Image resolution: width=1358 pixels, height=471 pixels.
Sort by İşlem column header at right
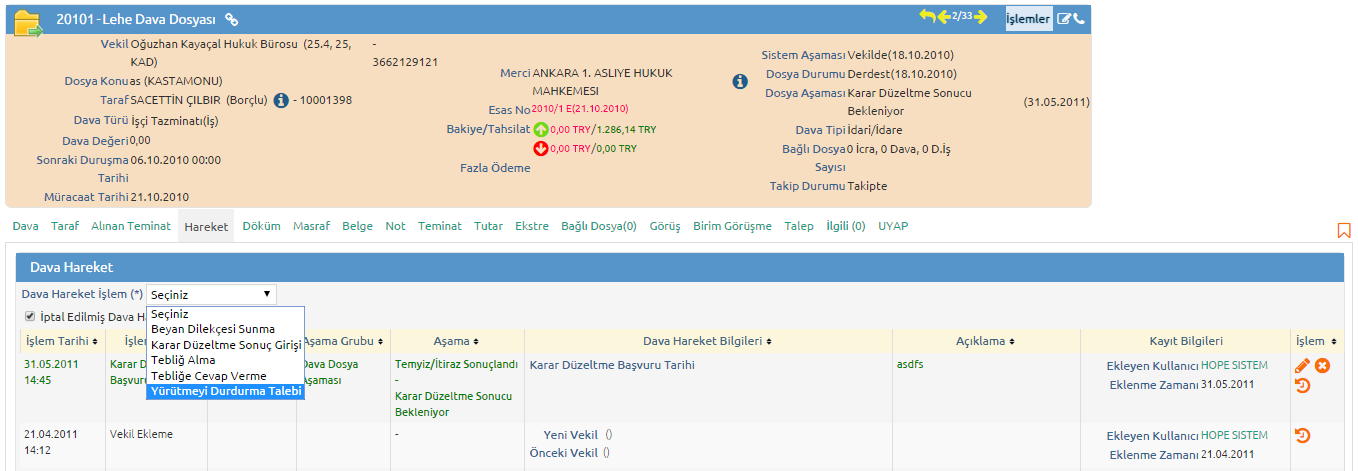(x=1317, y=341)
